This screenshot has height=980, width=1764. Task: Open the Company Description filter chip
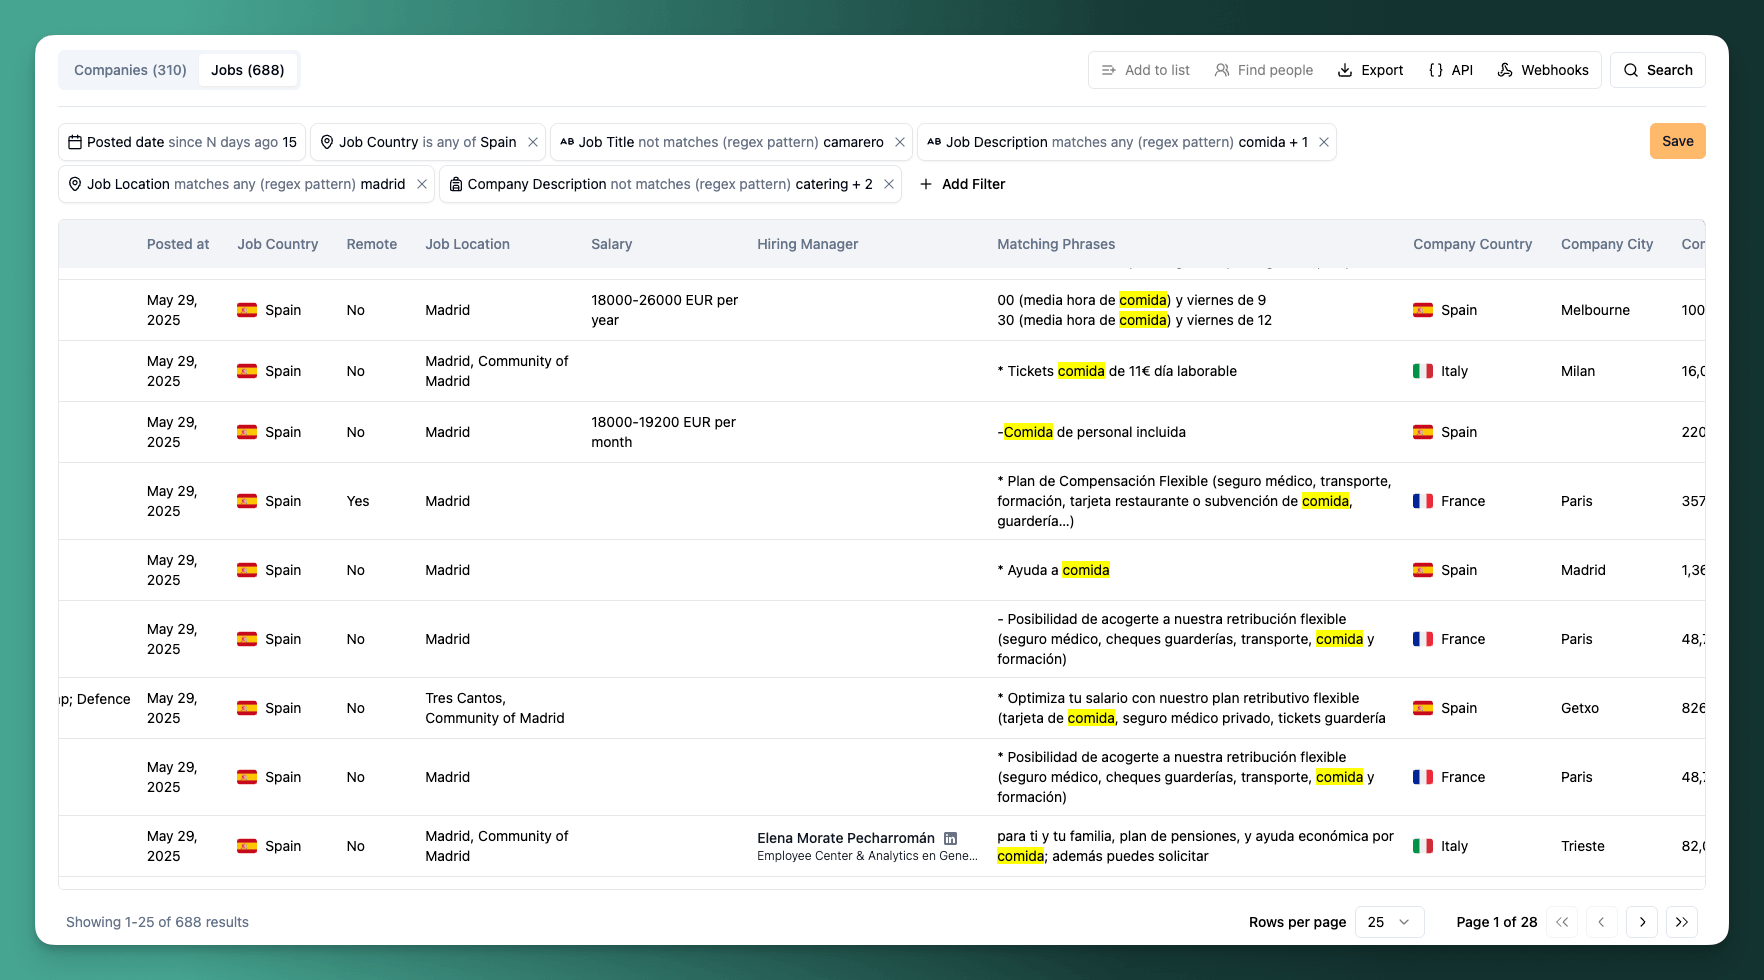pos(660,184)
